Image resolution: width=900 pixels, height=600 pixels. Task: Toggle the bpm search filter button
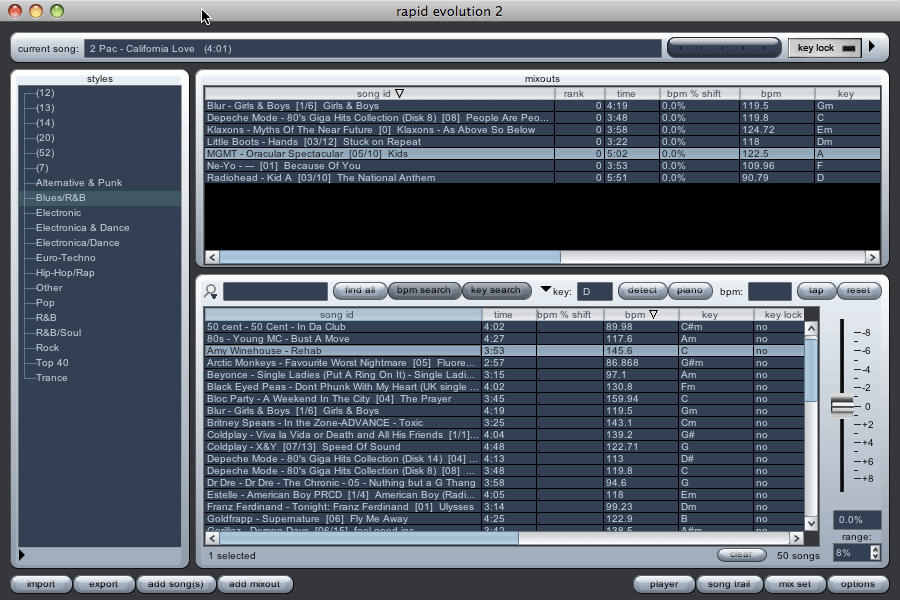click(x=423, y=291)
